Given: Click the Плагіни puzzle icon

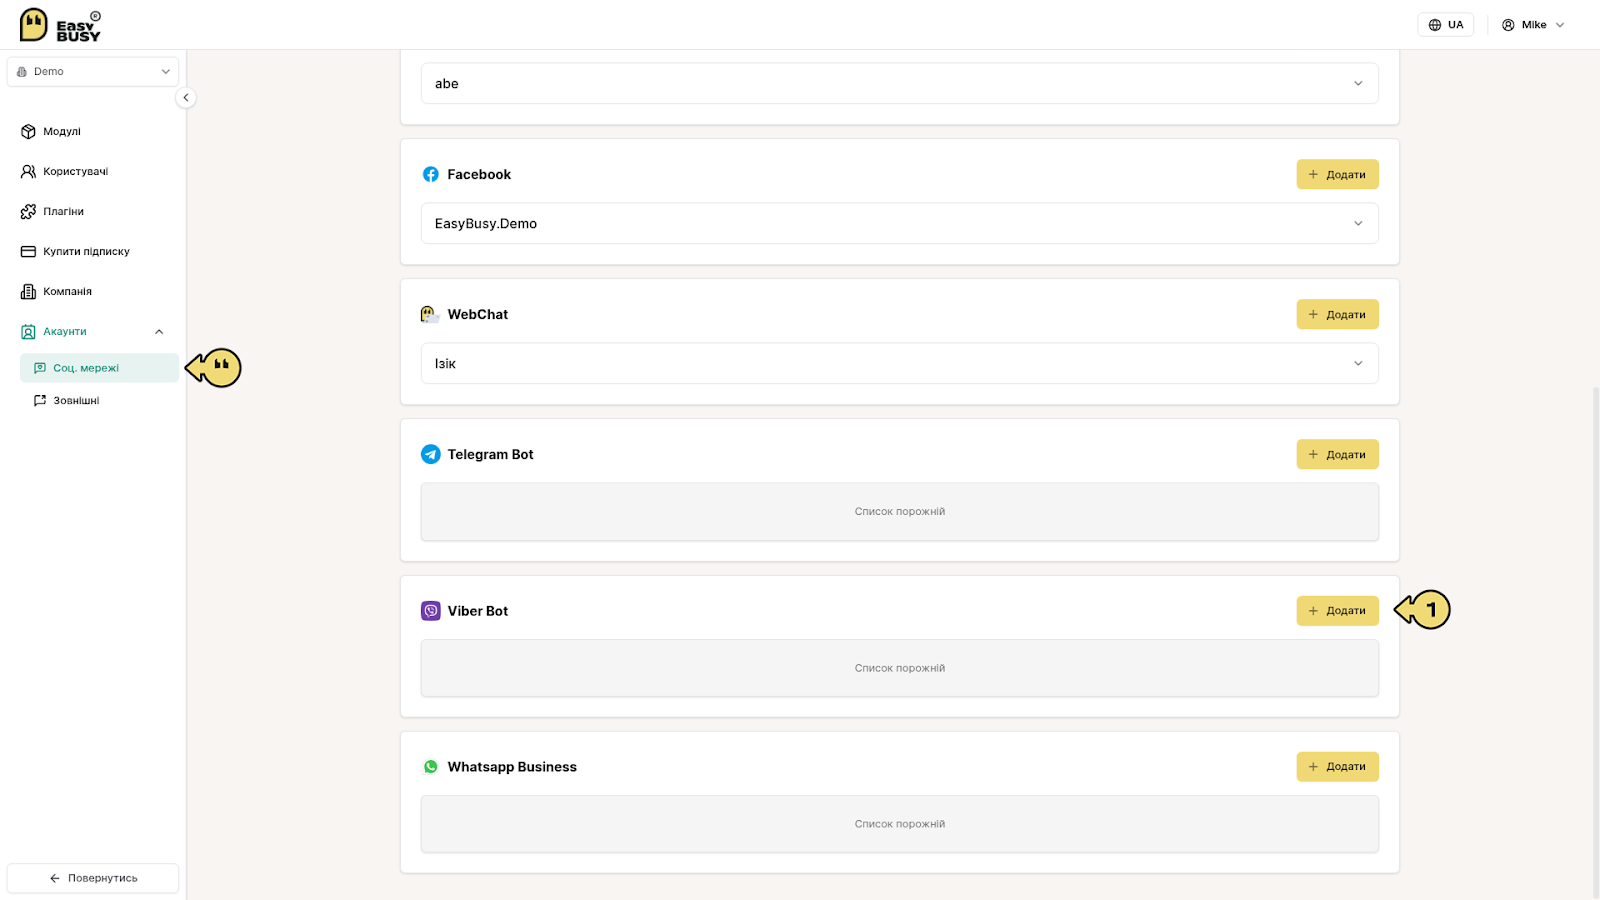Looking at the screenshot, I should pyautogui.click(x=28, y=211).
